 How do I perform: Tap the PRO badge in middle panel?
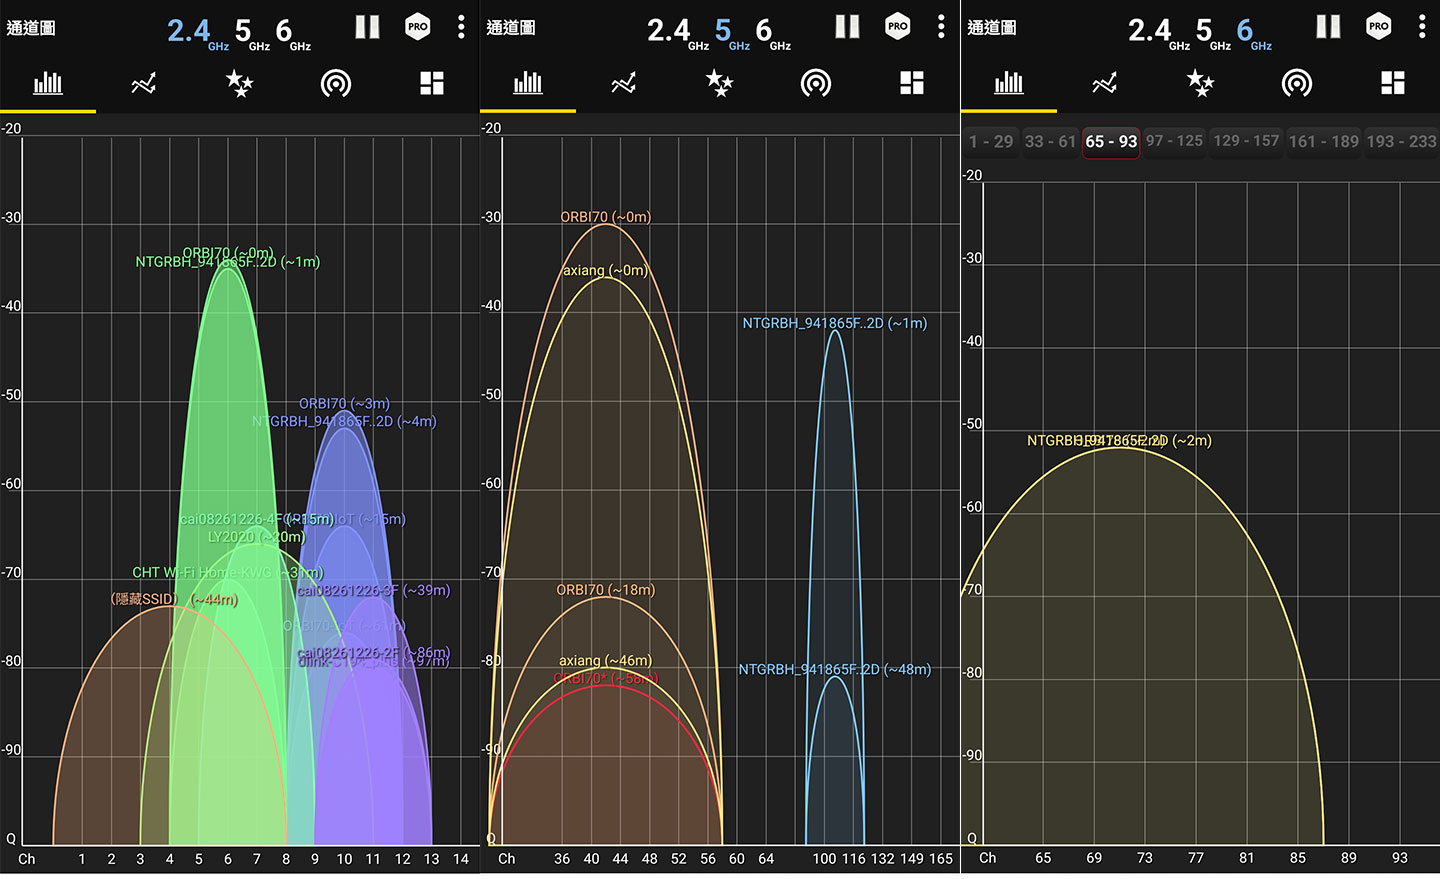coord(898,27)
